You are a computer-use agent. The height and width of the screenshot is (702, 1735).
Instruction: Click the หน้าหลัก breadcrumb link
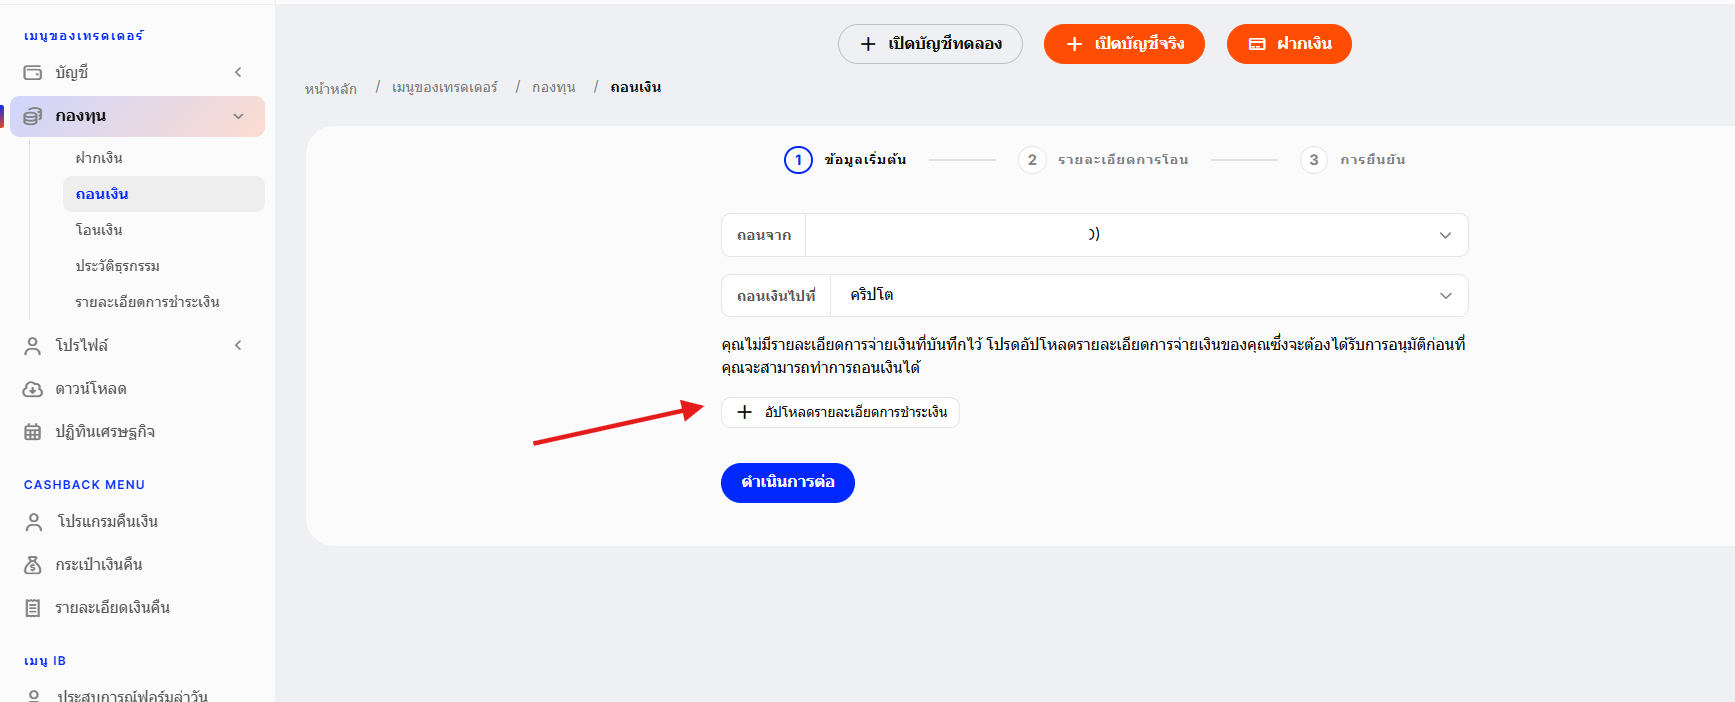(331, 88)
